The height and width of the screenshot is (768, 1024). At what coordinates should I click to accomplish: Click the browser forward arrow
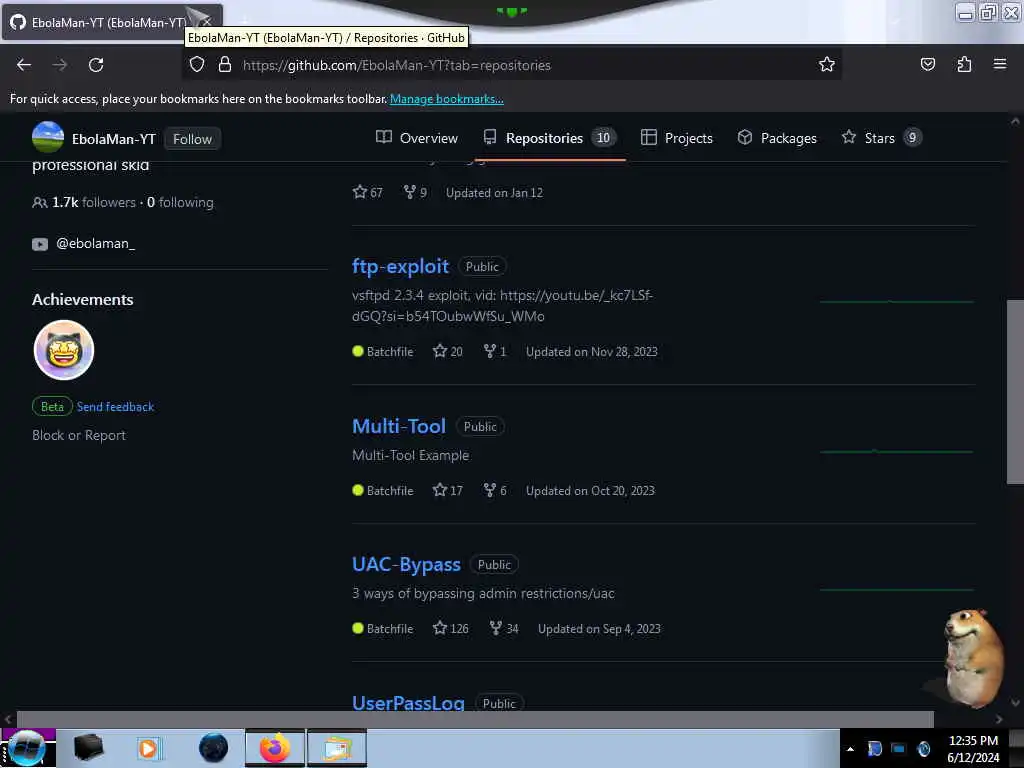pos(60,65)
